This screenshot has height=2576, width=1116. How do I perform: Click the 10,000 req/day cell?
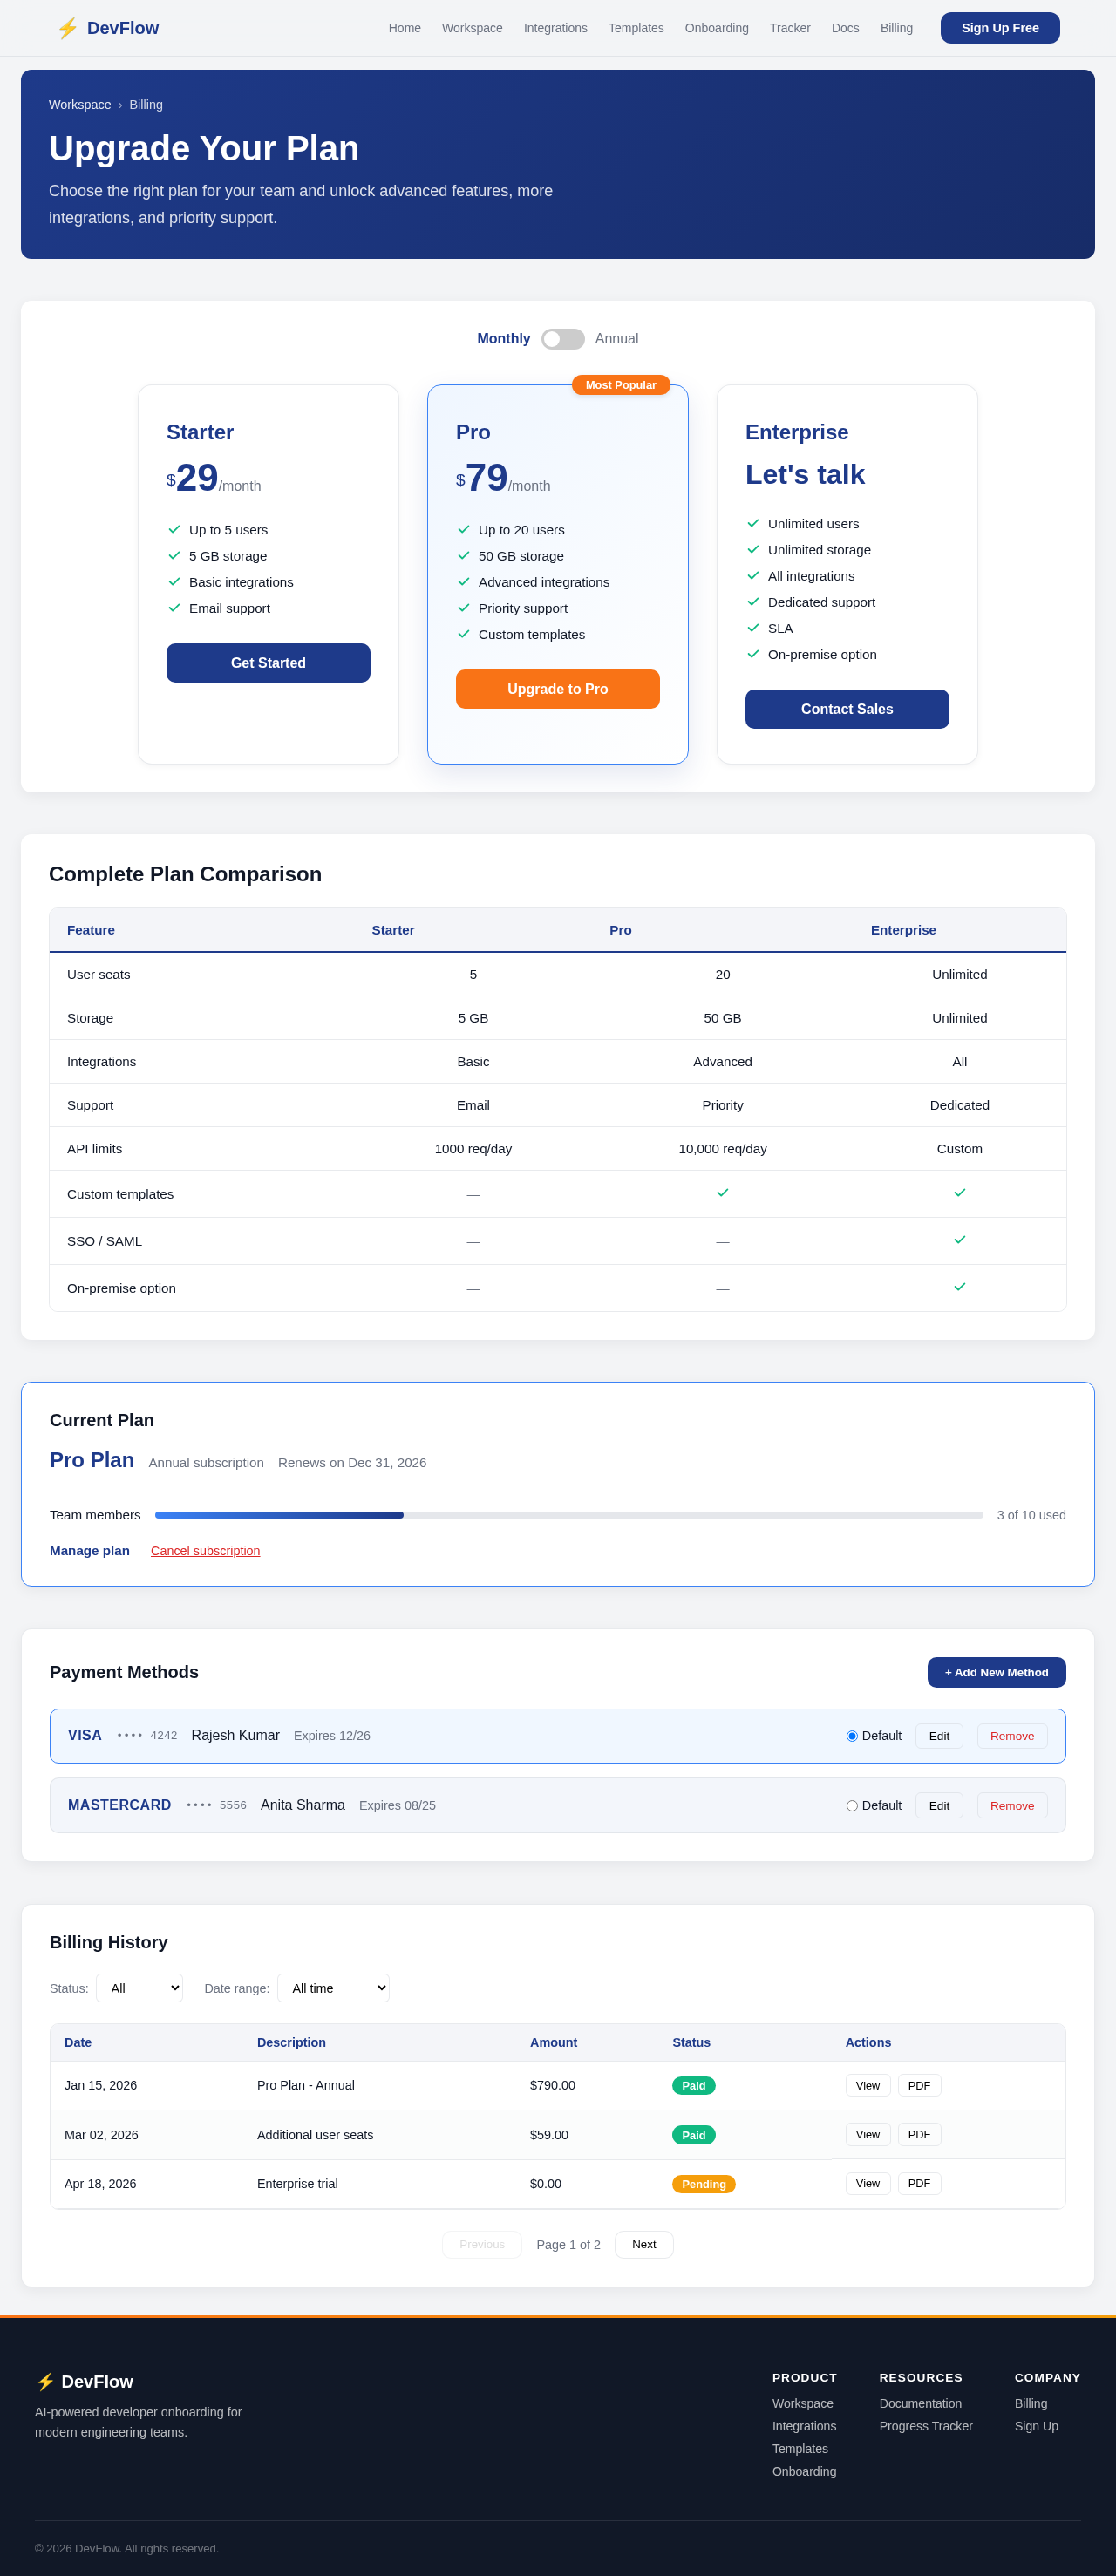[723, 1149]
